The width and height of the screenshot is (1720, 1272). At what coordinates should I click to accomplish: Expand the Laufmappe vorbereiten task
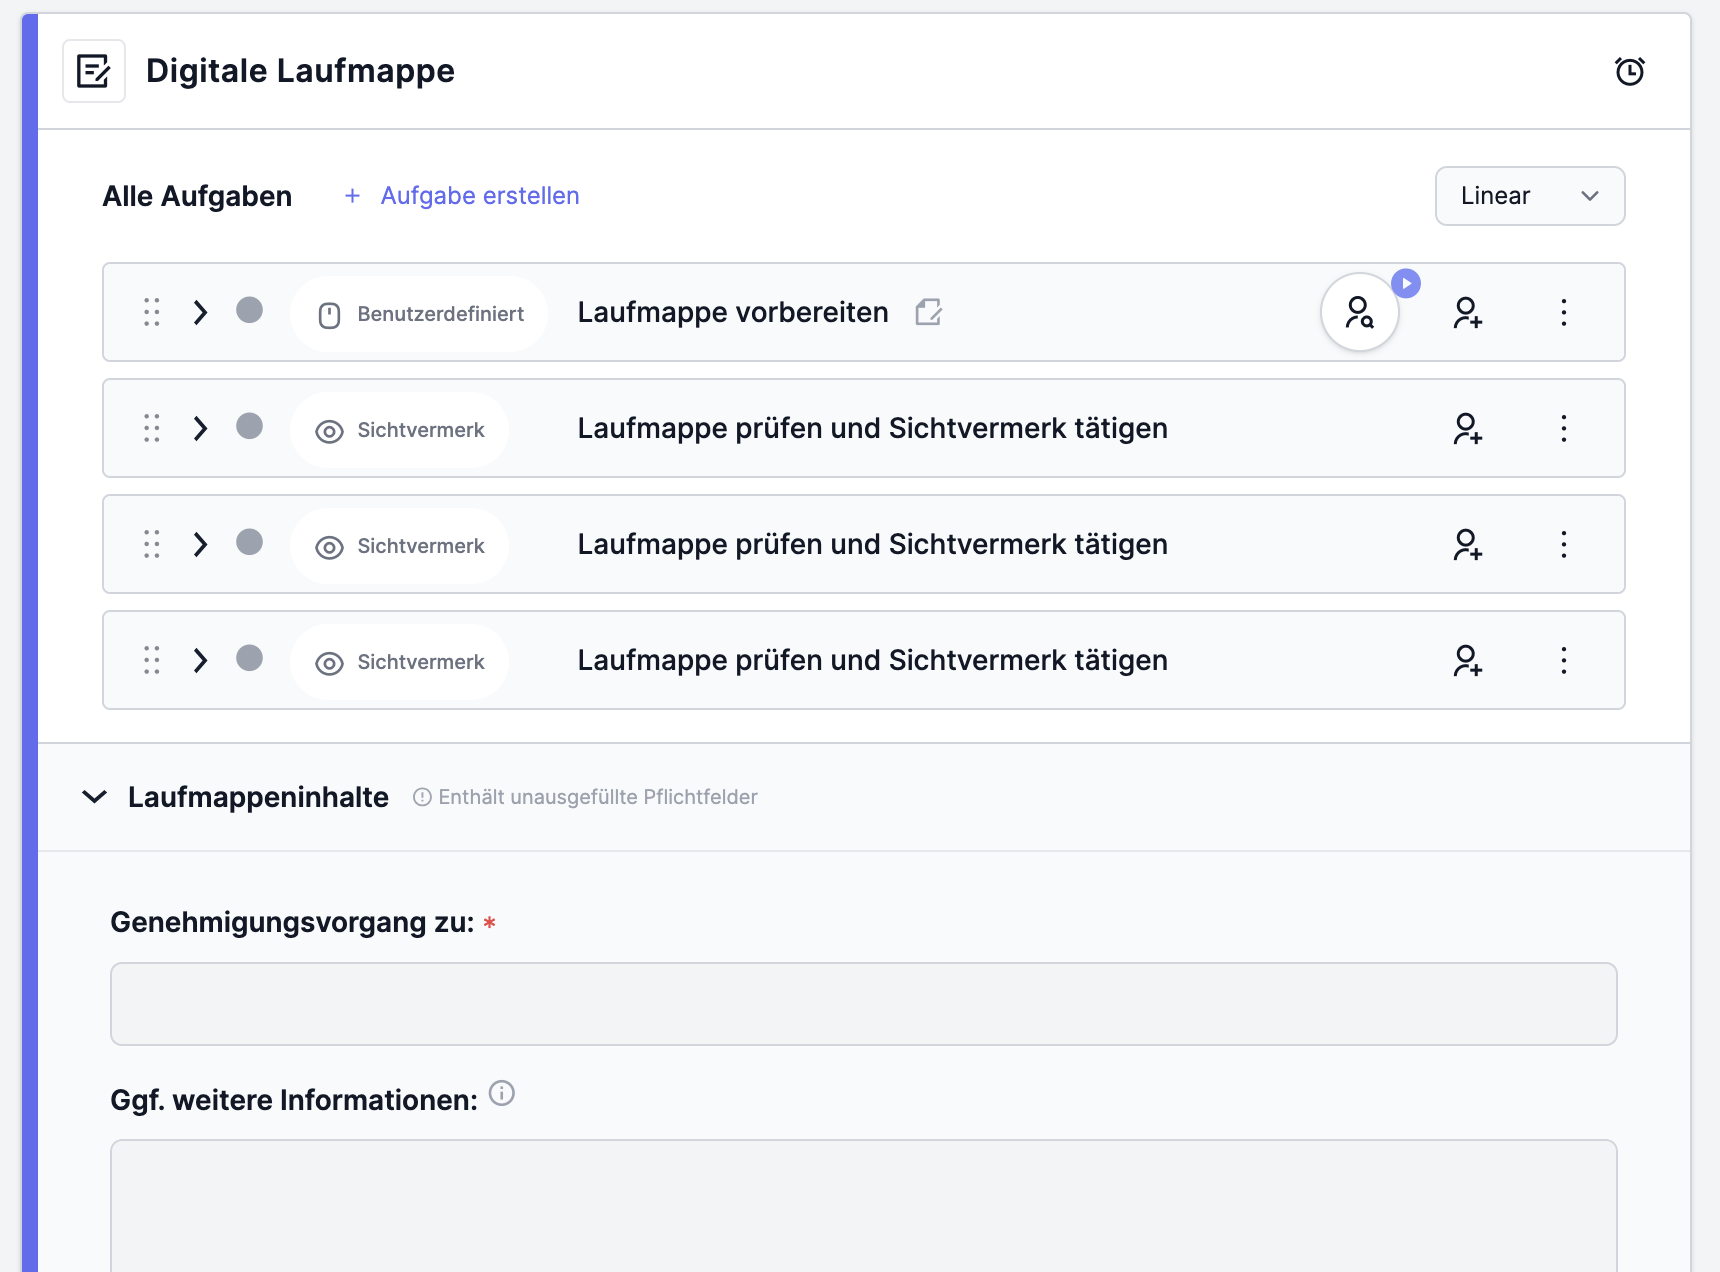coord(201,312)
